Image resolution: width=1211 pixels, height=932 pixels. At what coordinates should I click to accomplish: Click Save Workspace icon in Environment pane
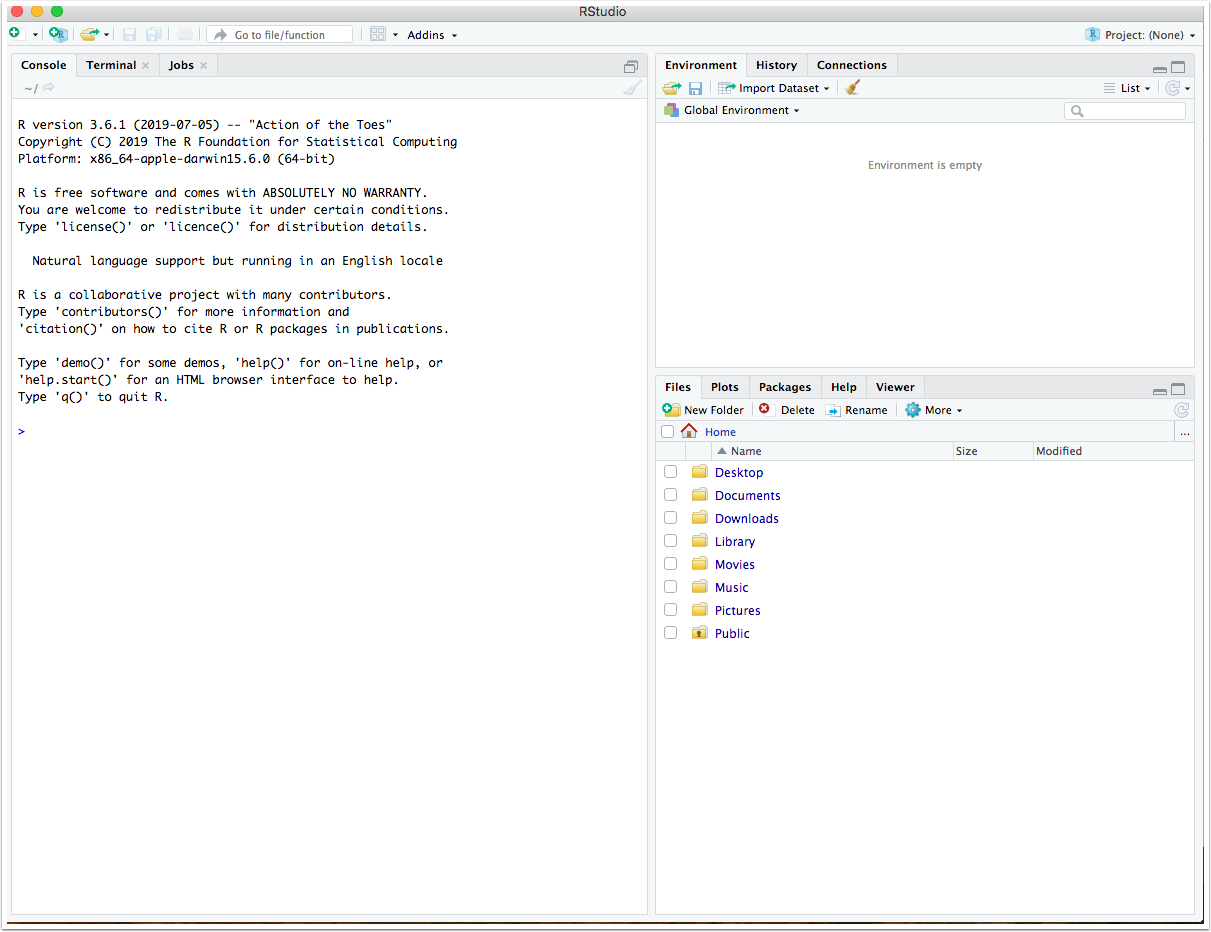(x=695, y=88)
